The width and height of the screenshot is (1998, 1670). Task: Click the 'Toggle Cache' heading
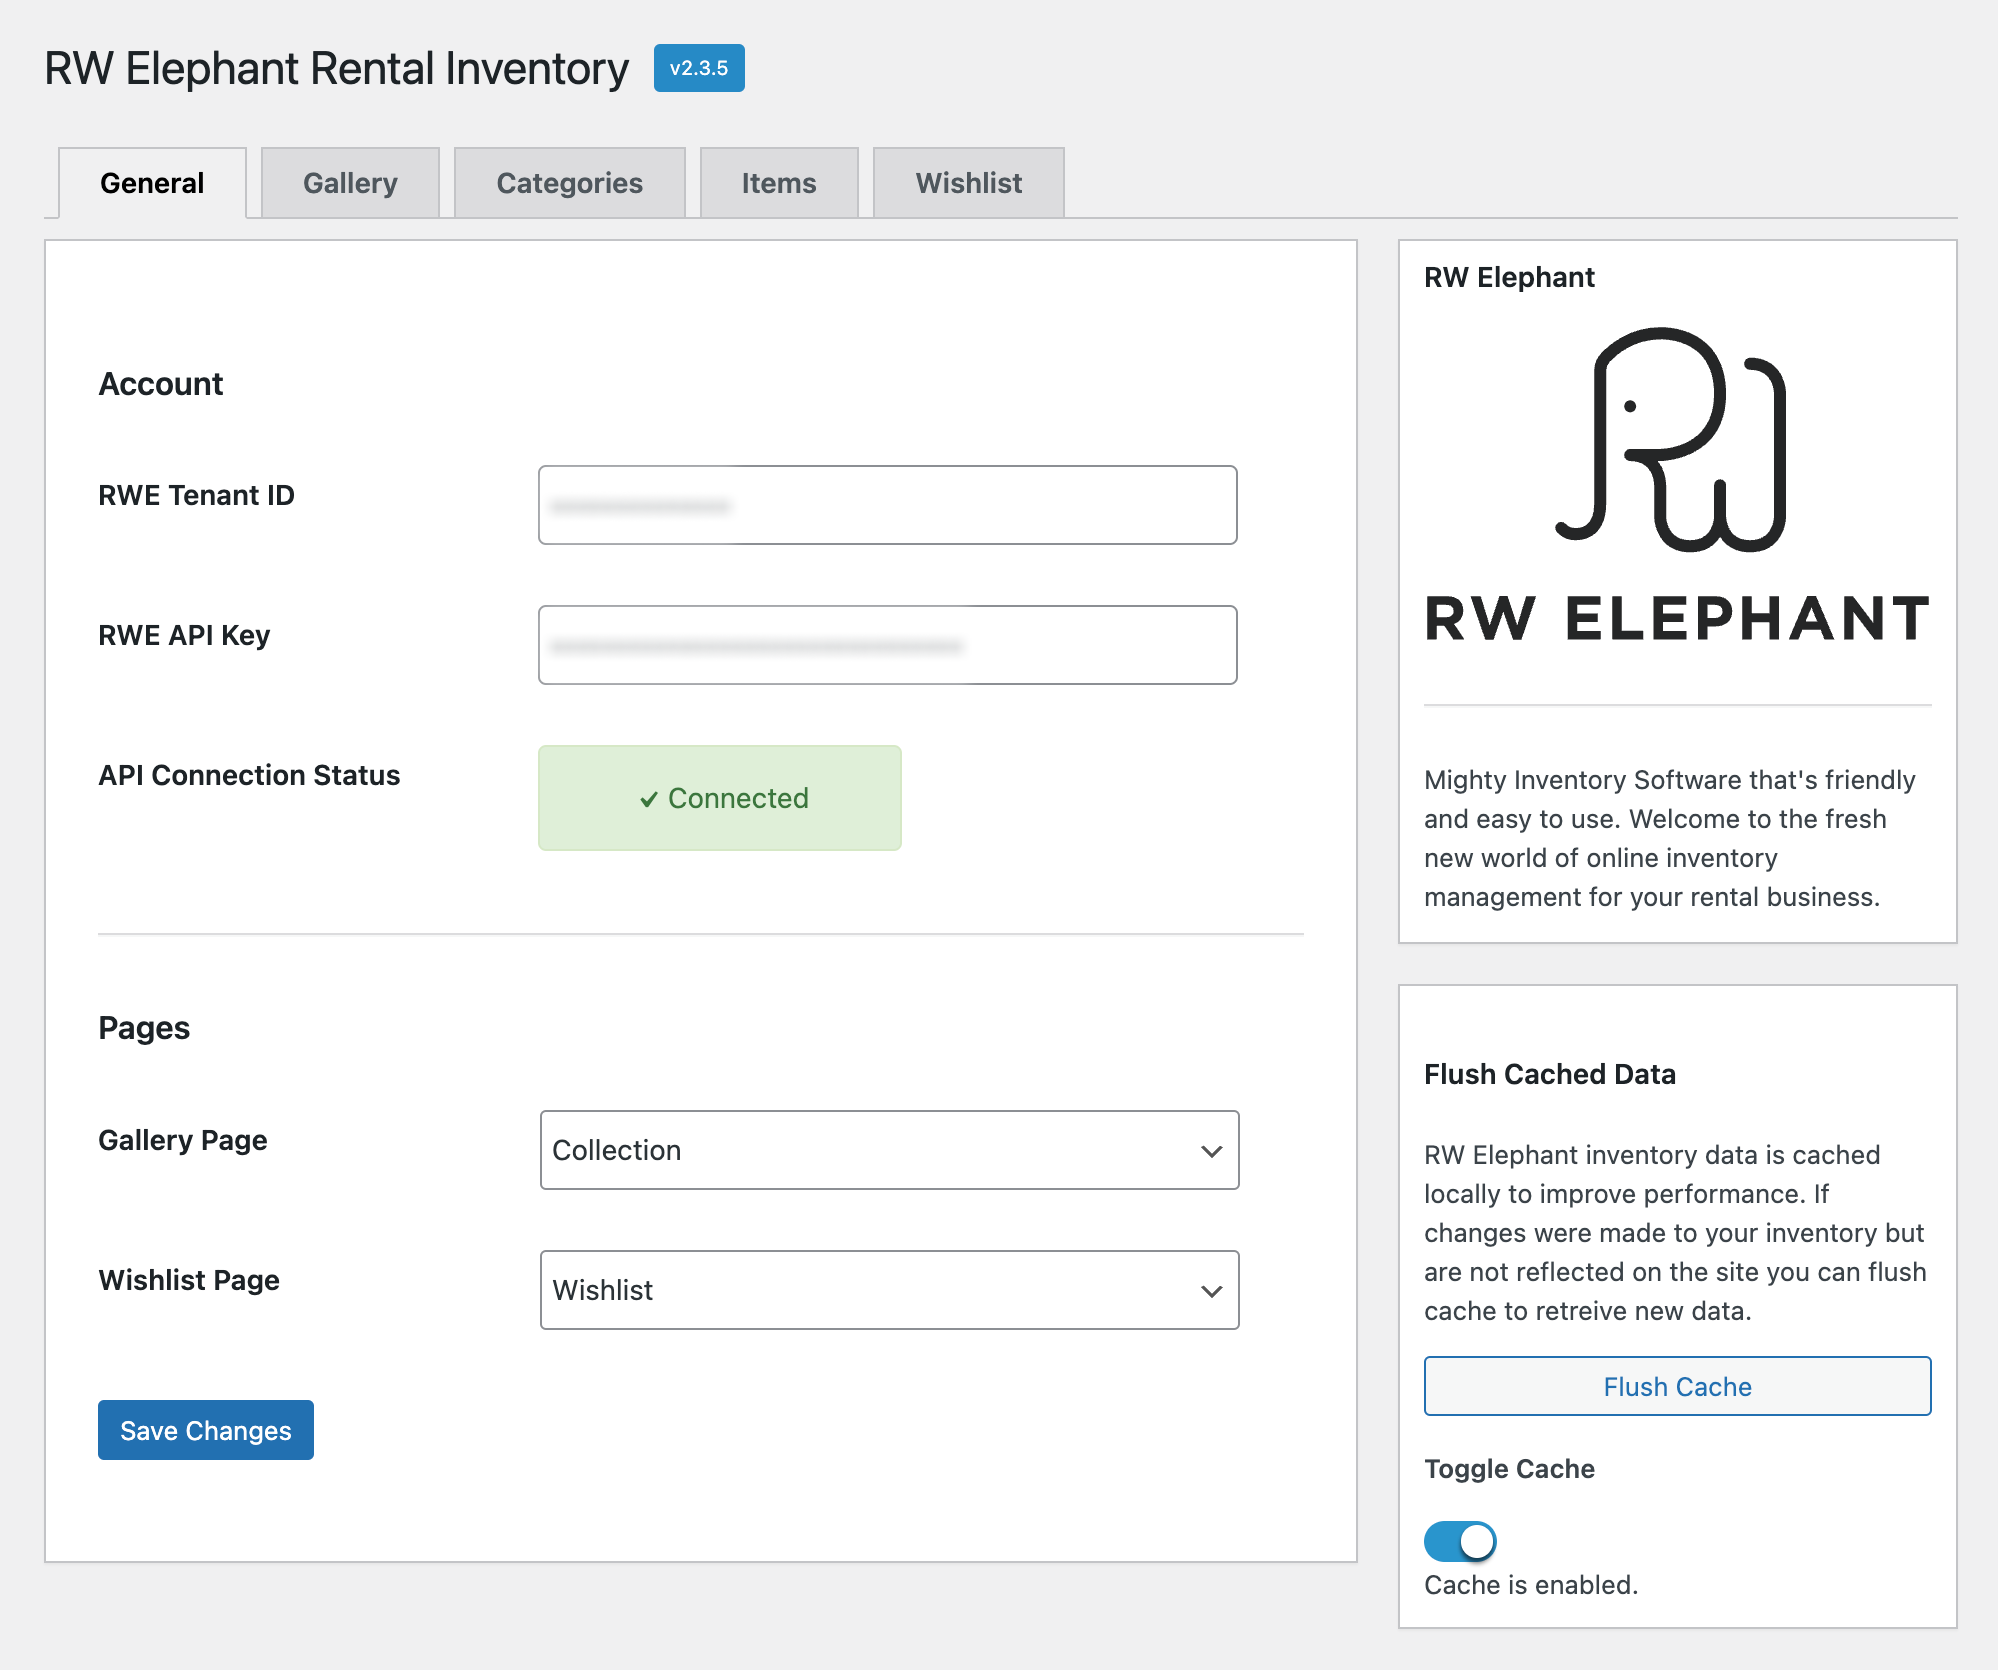click(1510, 1469)
